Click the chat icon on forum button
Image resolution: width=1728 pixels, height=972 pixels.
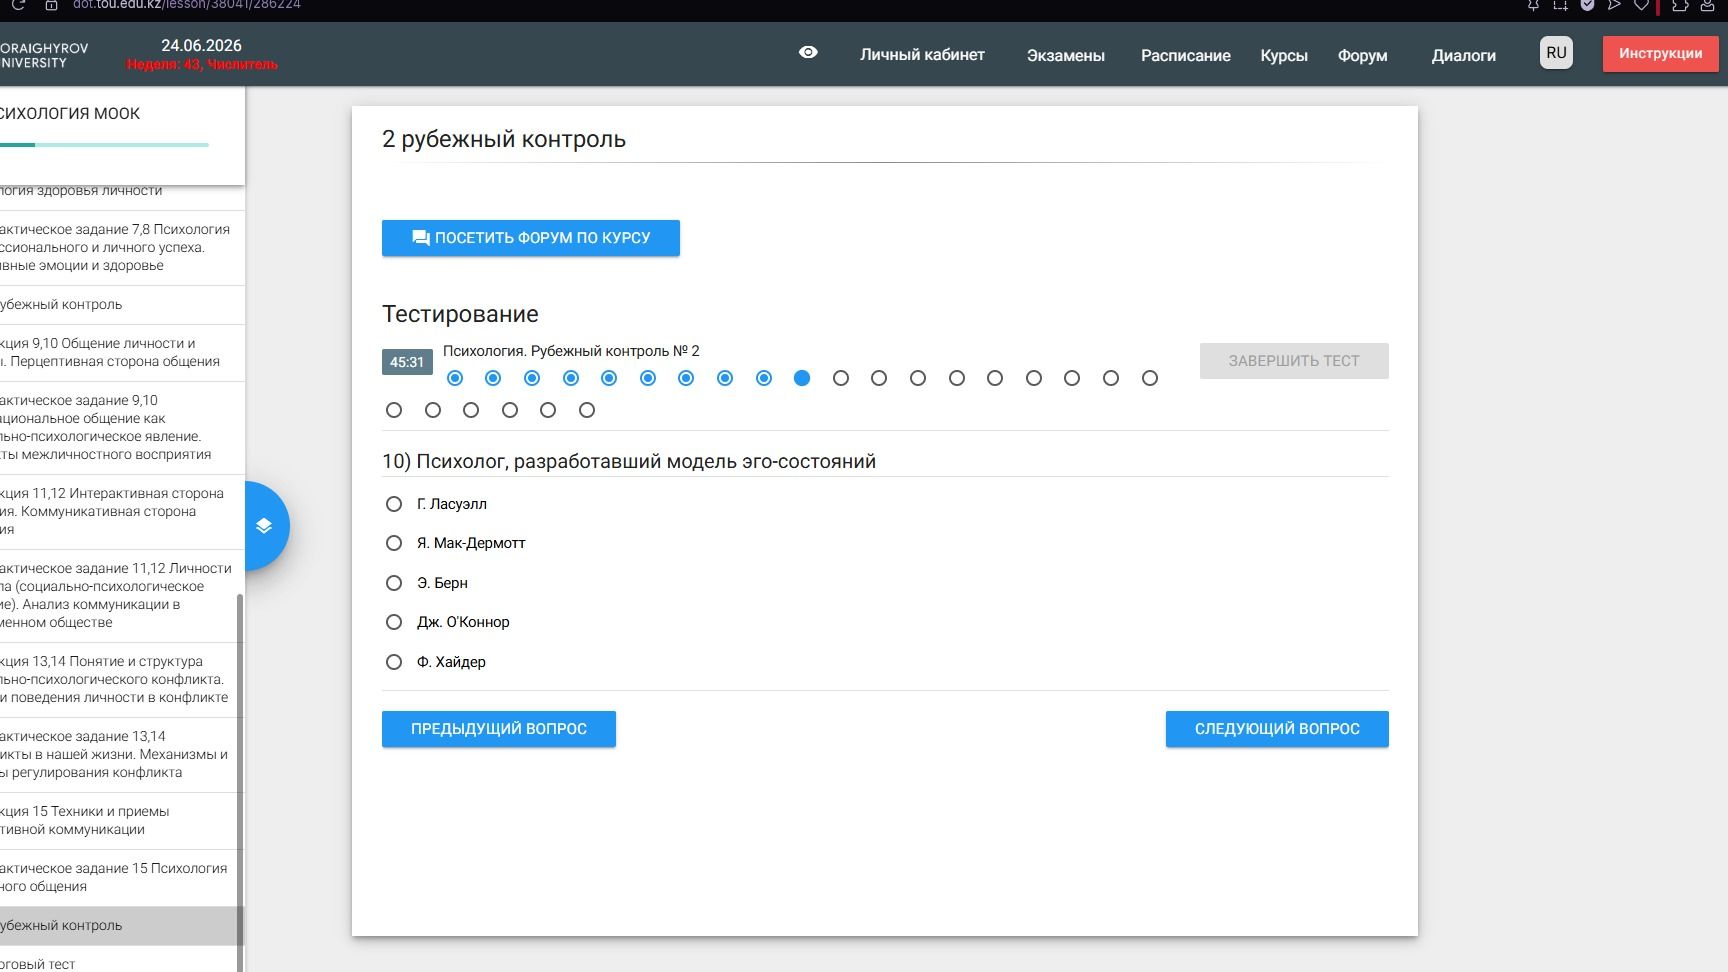(421, 238)
